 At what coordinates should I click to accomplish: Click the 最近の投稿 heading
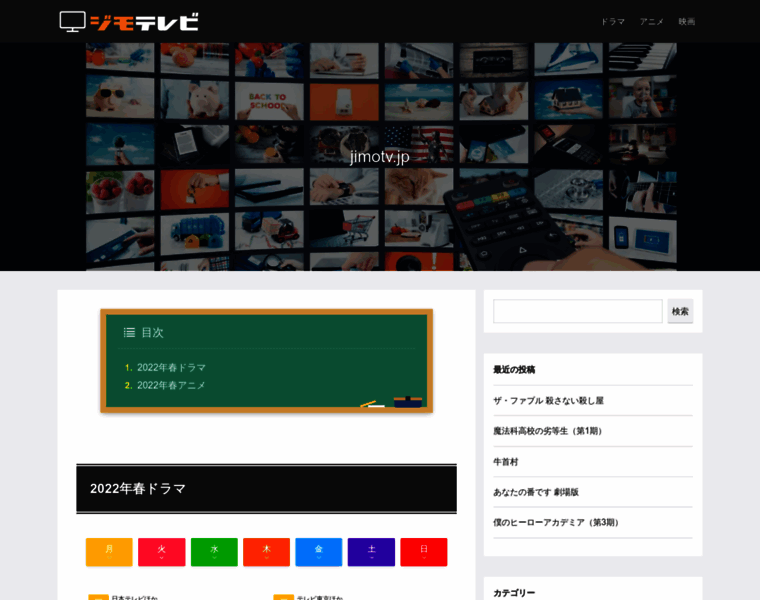(x=514, y=370)
